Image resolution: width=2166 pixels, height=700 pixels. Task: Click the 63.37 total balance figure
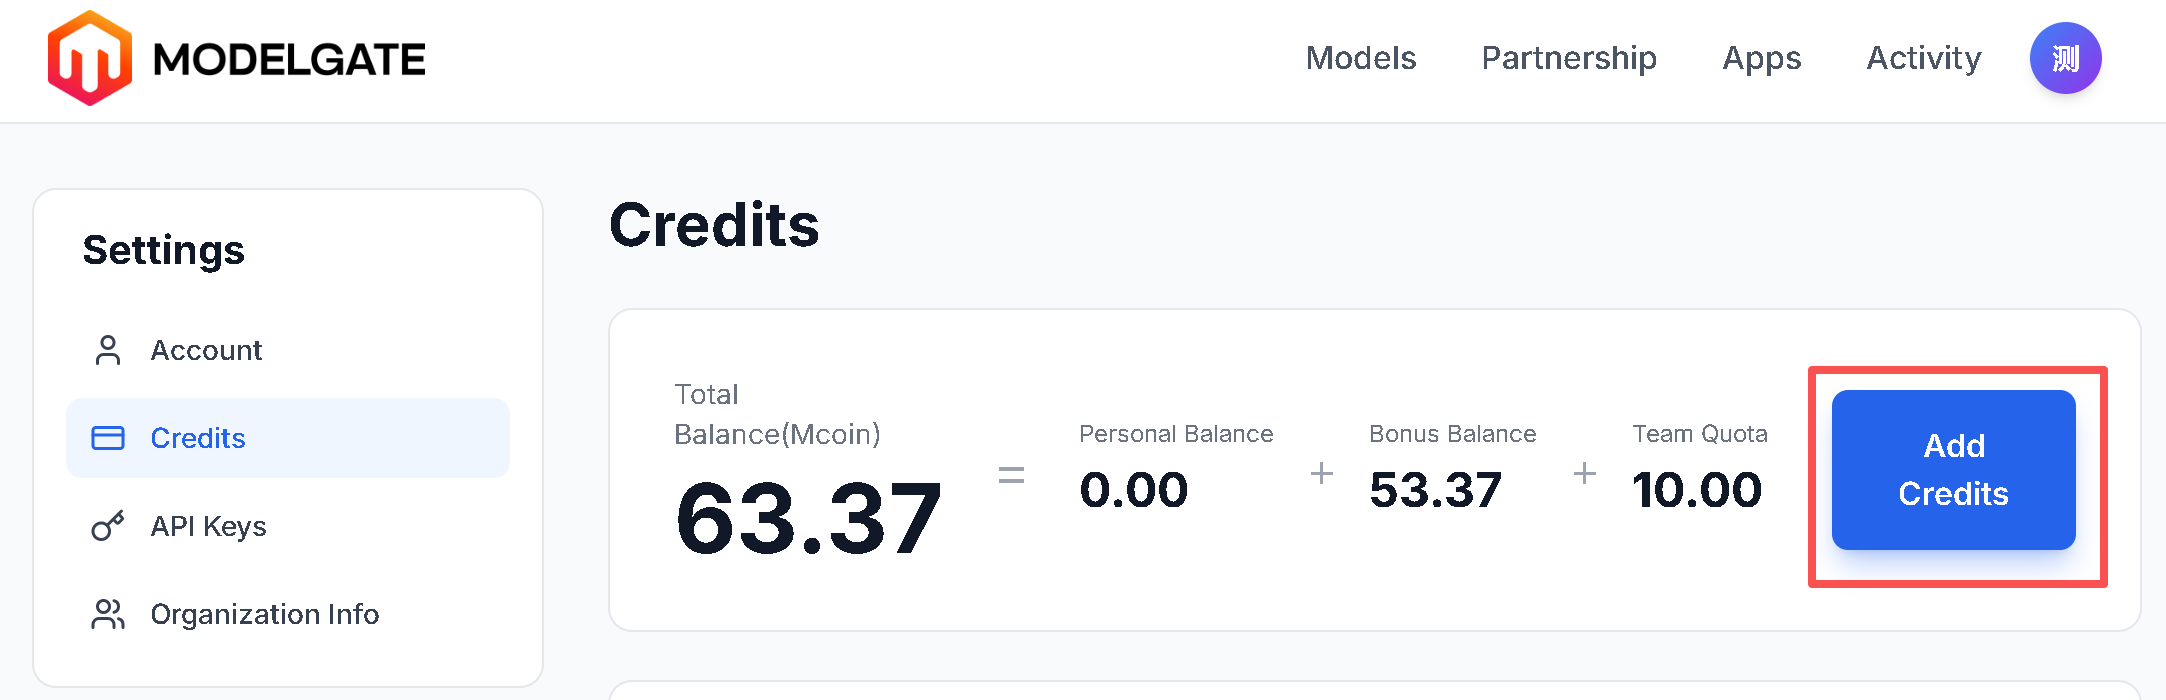tap(808, 518)
